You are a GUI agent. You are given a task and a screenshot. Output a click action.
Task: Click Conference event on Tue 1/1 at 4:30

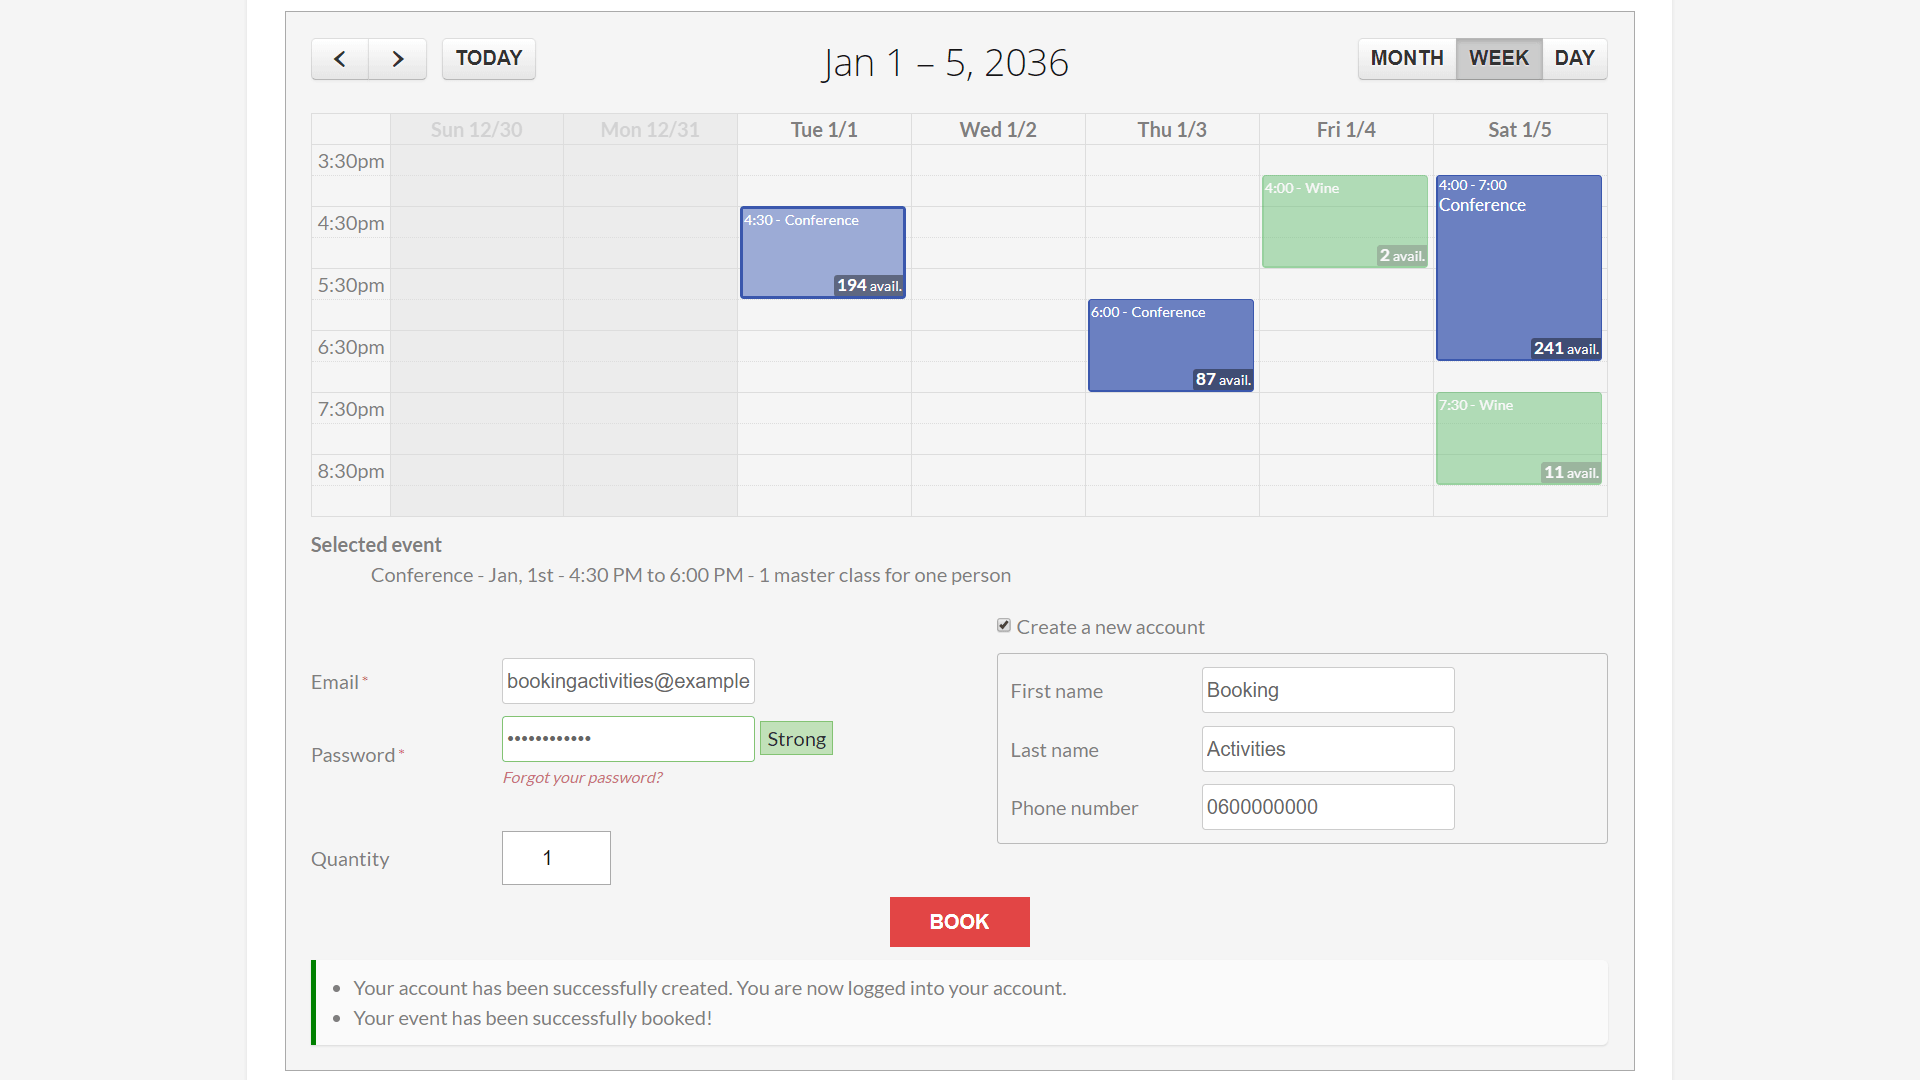tap(823, 252)
